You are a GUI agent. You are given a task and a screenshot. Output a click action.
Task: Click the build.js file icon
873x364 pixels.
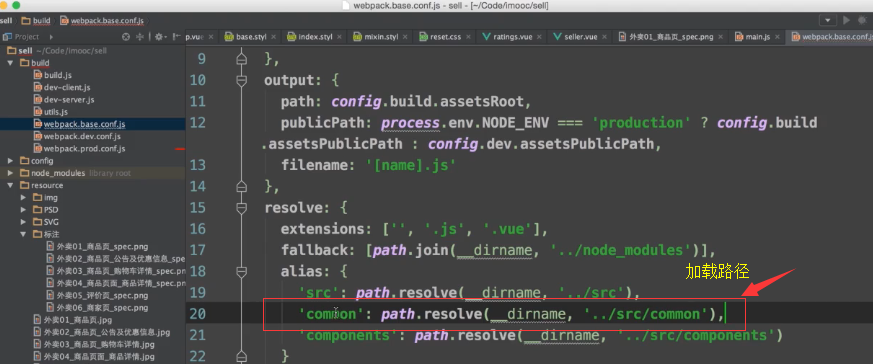coord(38,75)
